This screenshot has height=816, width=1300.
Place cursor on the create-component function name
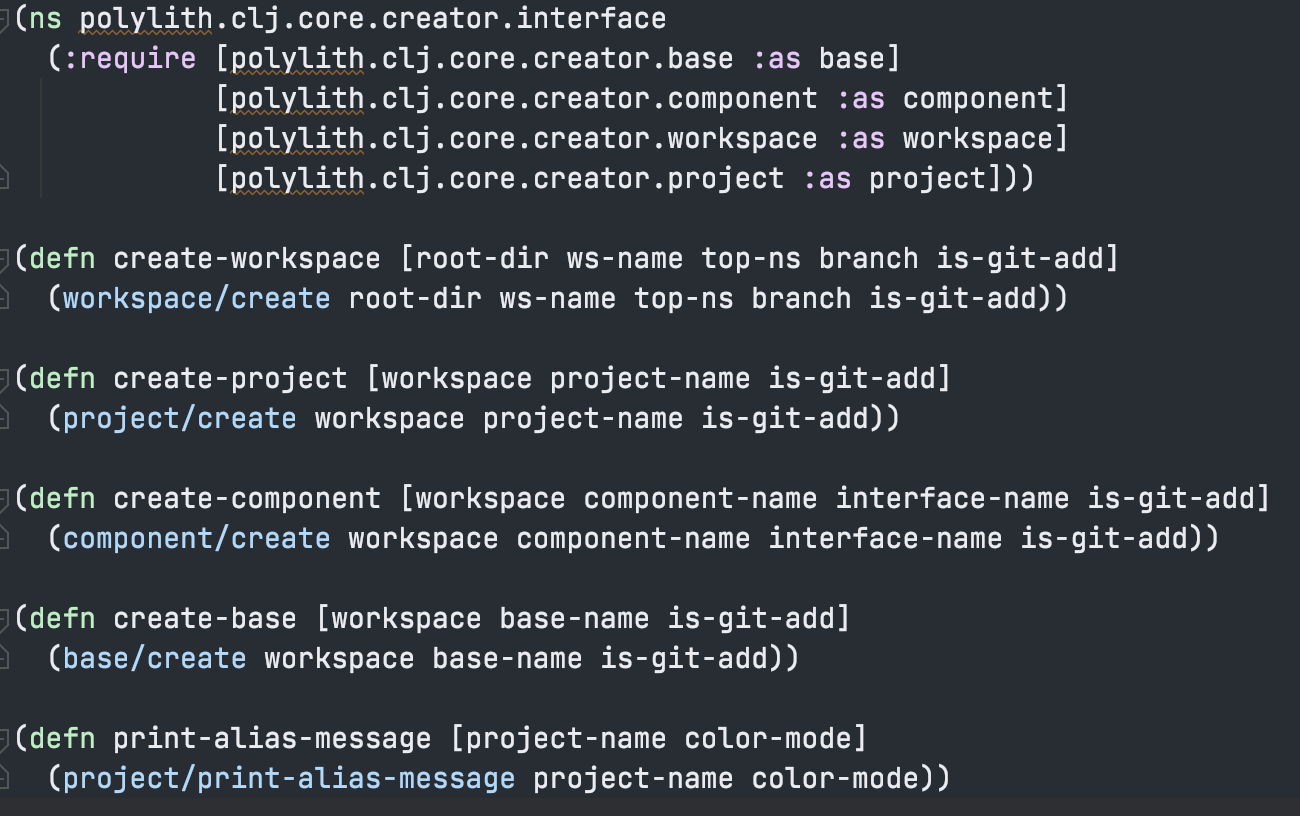pyautogui.click(x=246, y=498)
